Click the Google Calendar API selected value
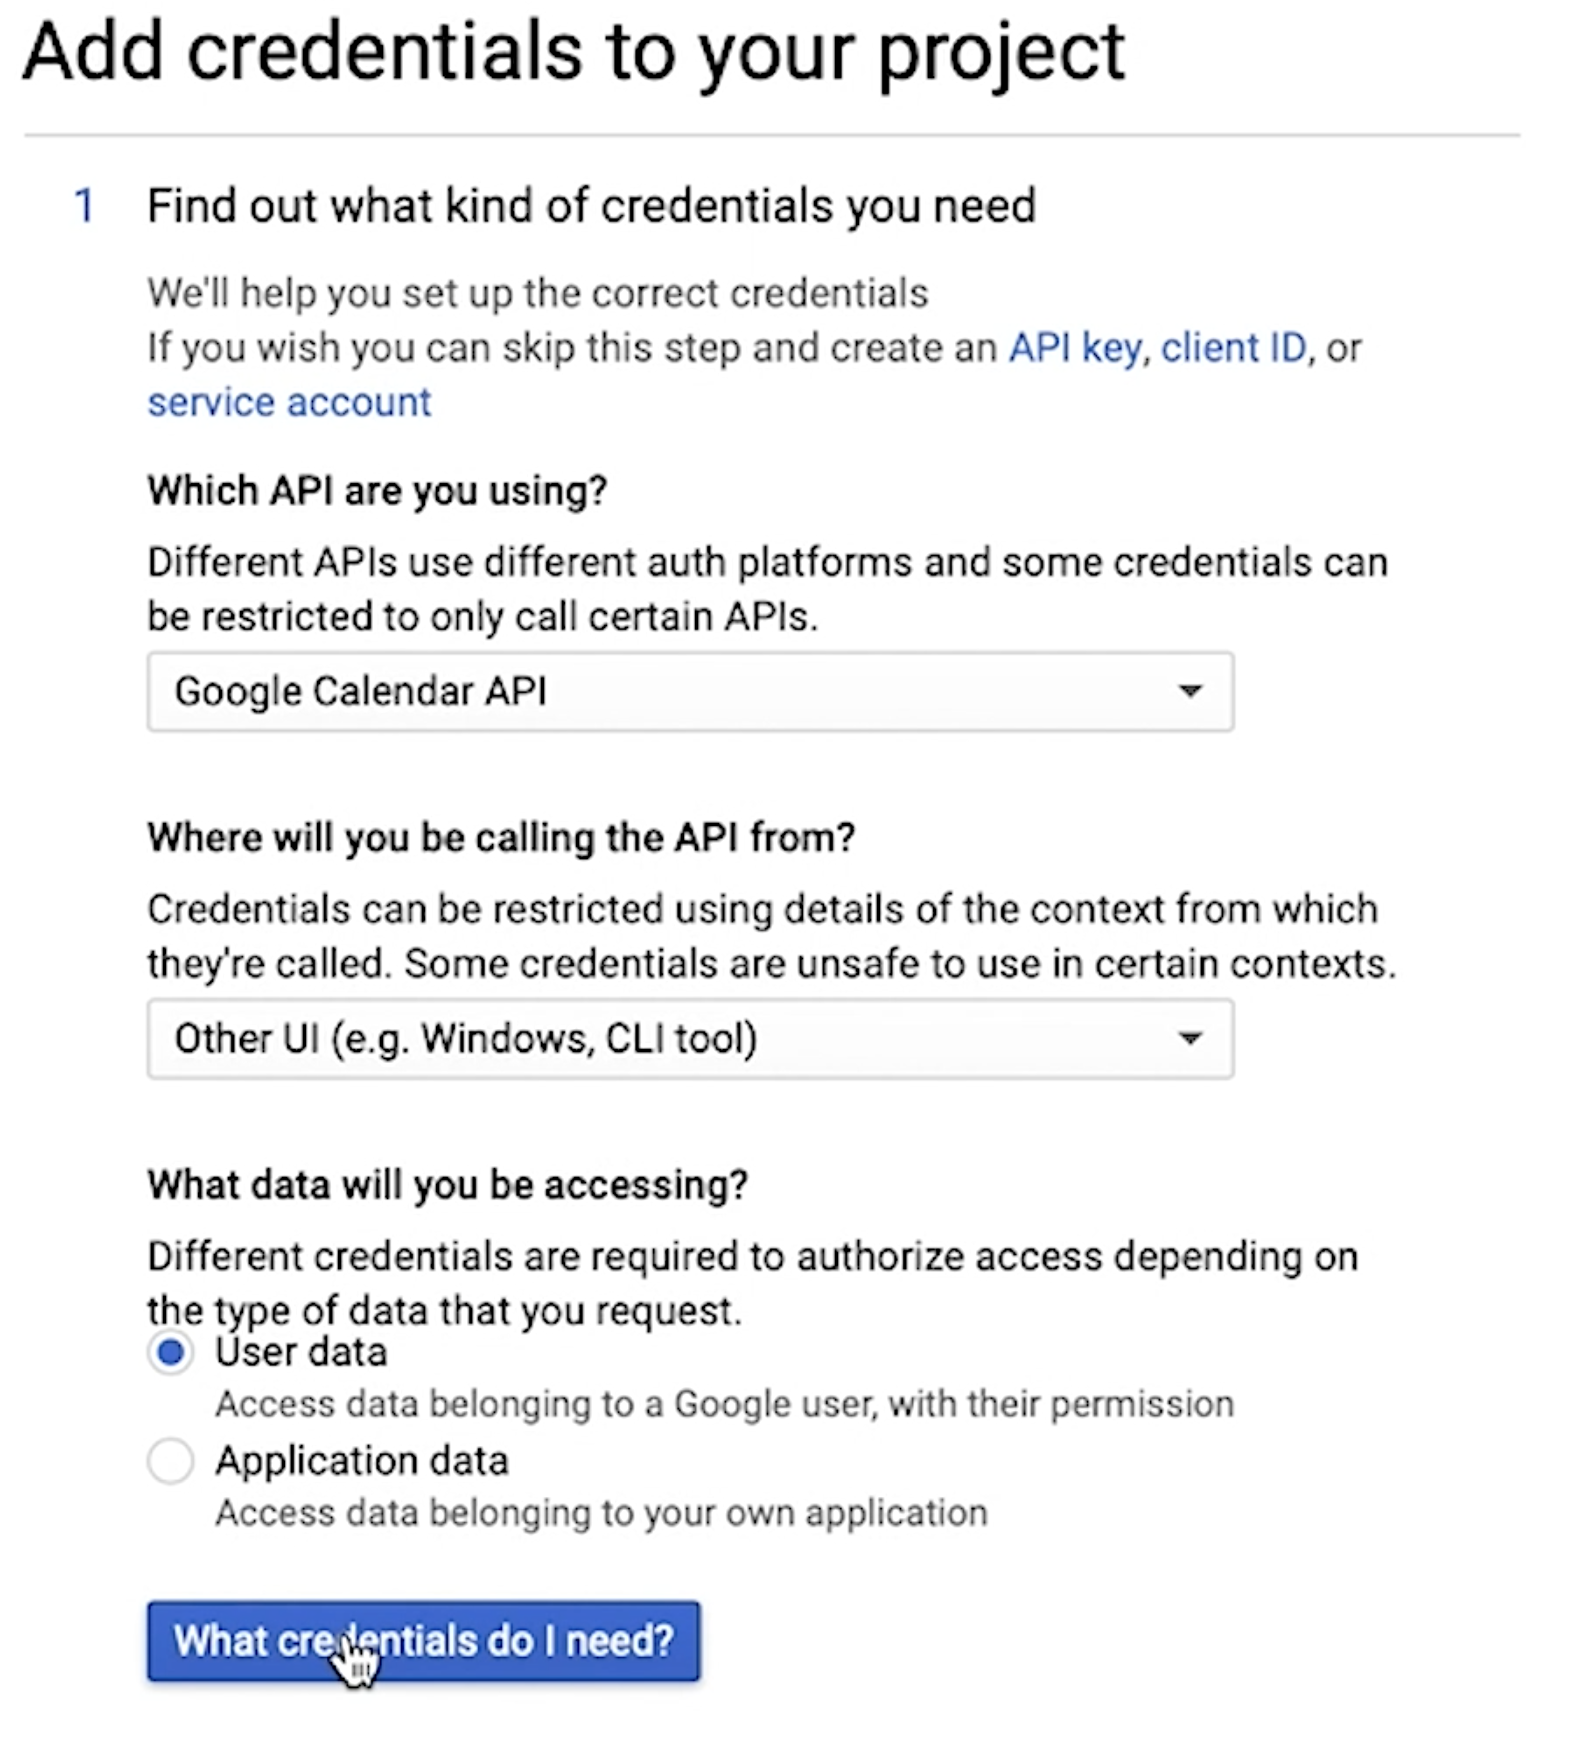This screenshot has height=1752, width=1588. (x=360, y=691)
